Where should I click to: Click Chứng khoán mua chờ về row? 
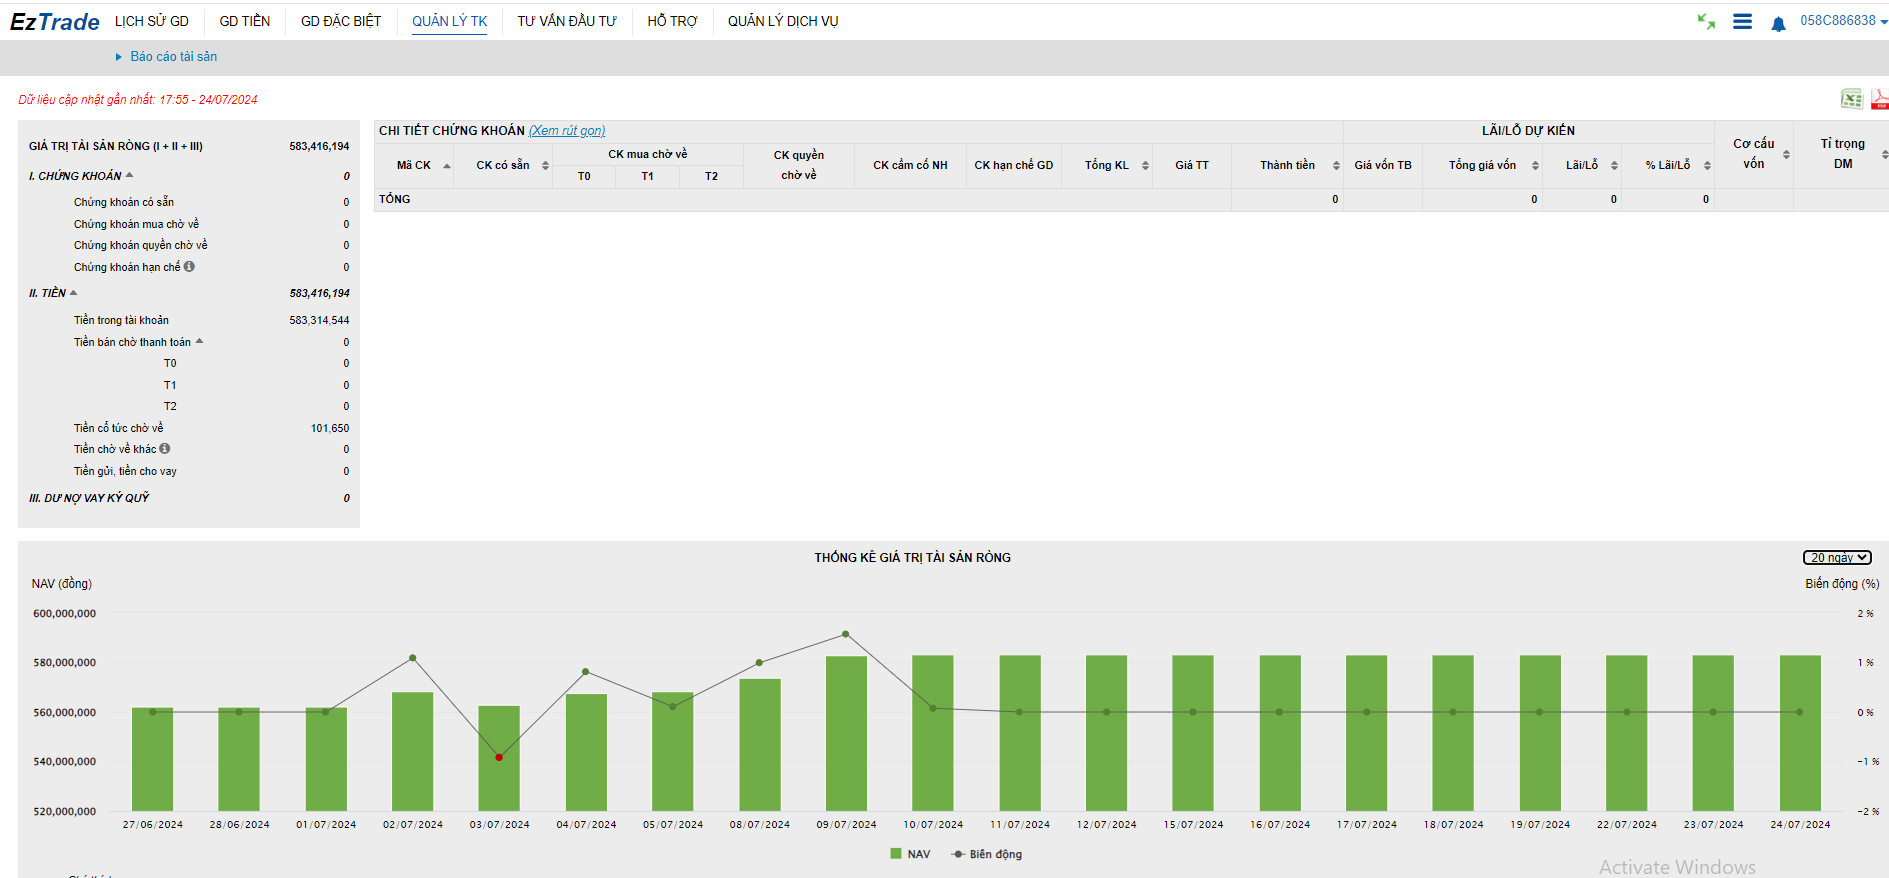tap(189, 224)
